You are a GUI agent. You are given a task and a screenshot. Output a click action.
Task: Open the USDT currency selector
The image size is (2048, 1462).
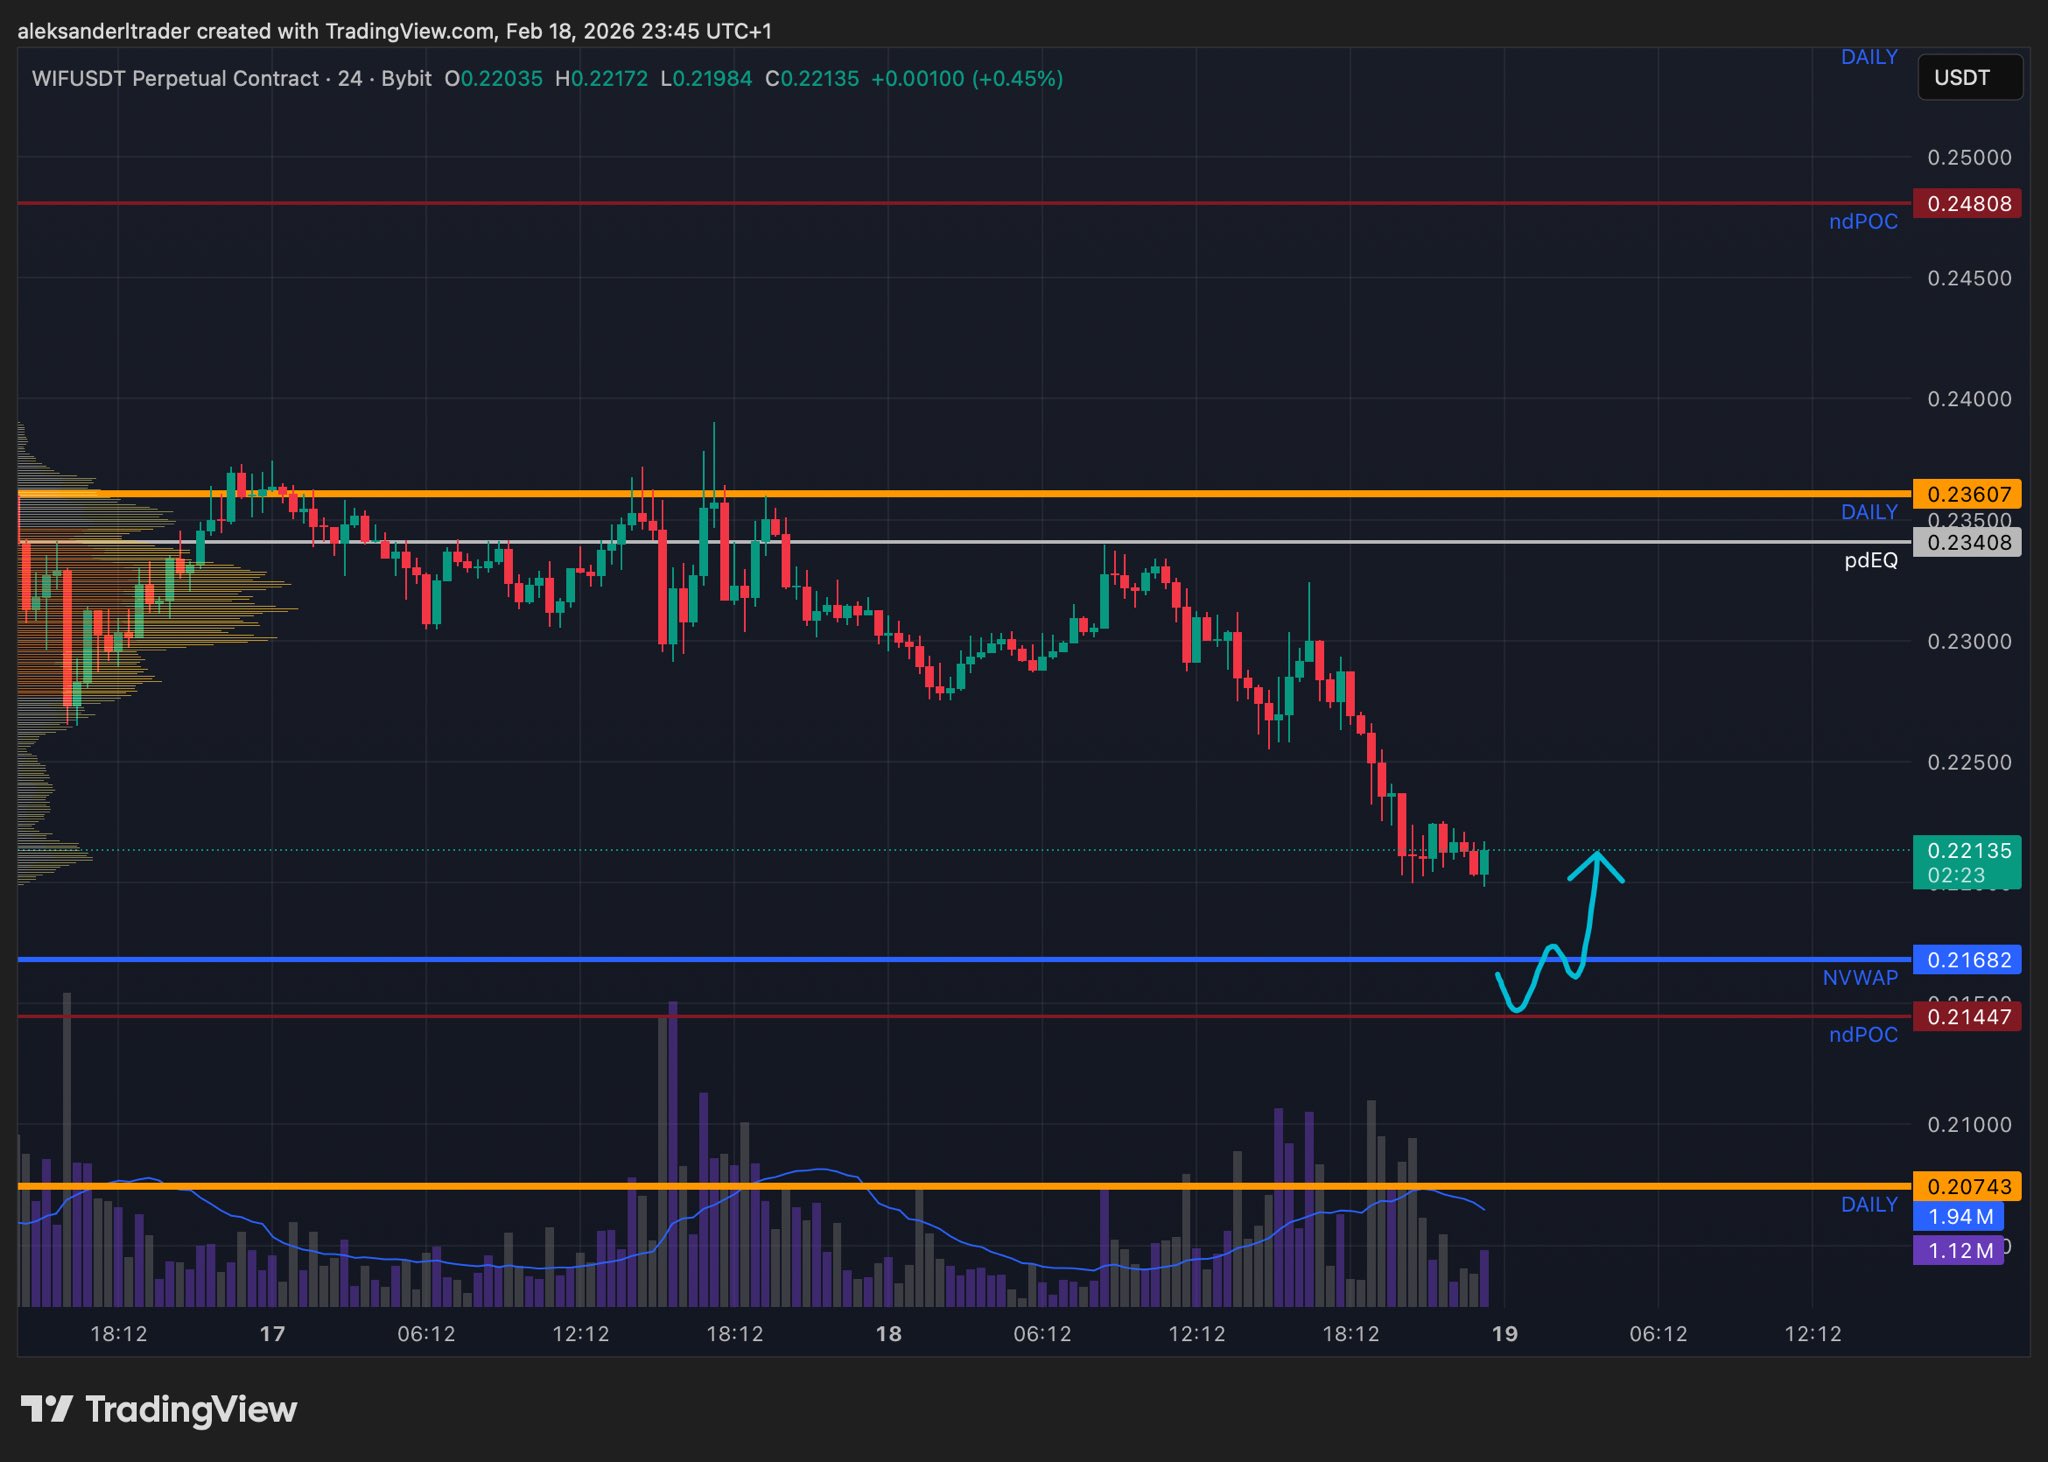[x=1969, y=78]
